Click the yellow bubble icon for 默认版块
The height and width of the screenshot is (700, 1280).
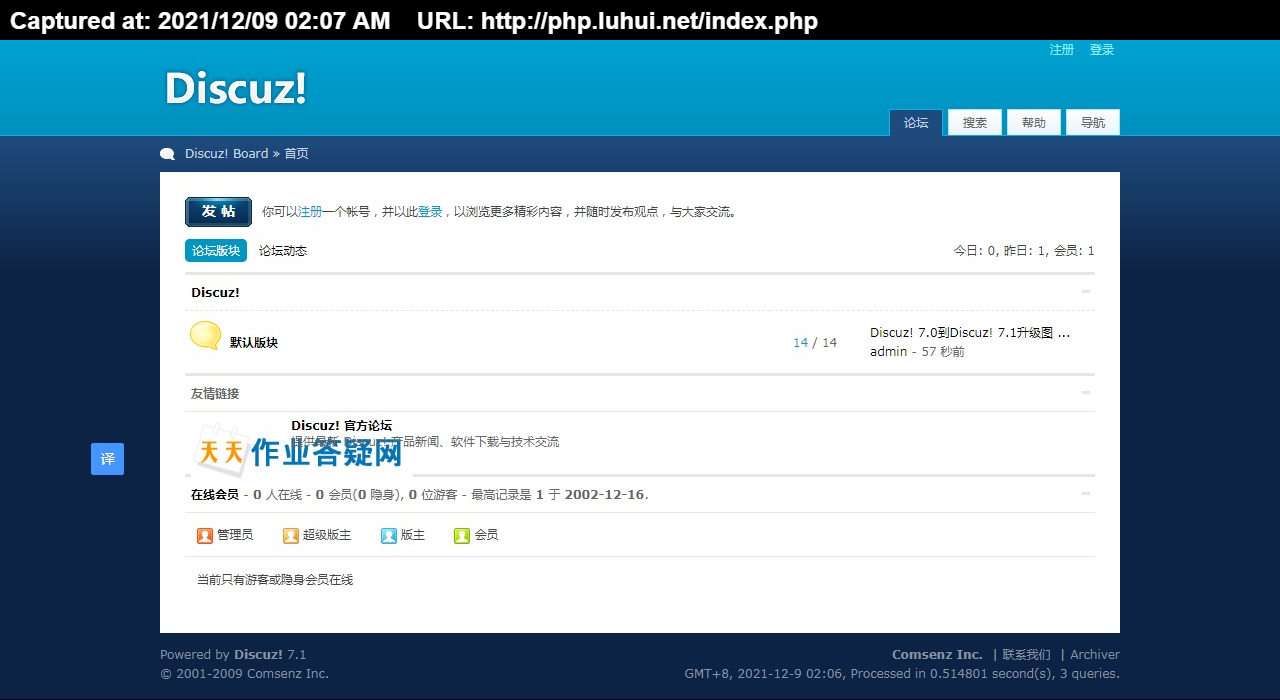205,336
